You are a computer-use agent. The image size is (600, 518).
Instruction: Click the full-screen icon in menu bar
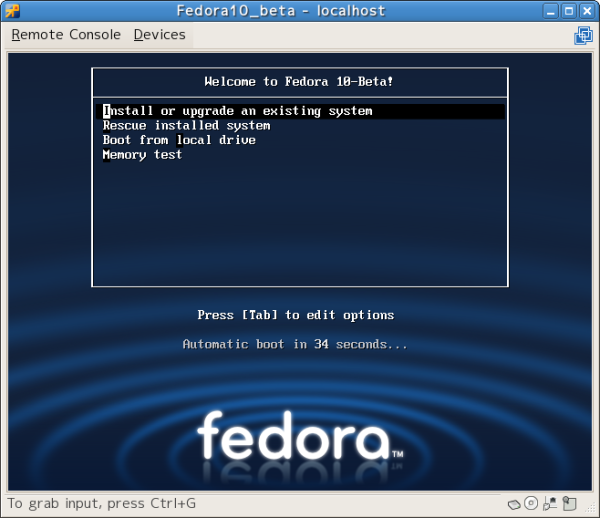(x=584, y=35)
